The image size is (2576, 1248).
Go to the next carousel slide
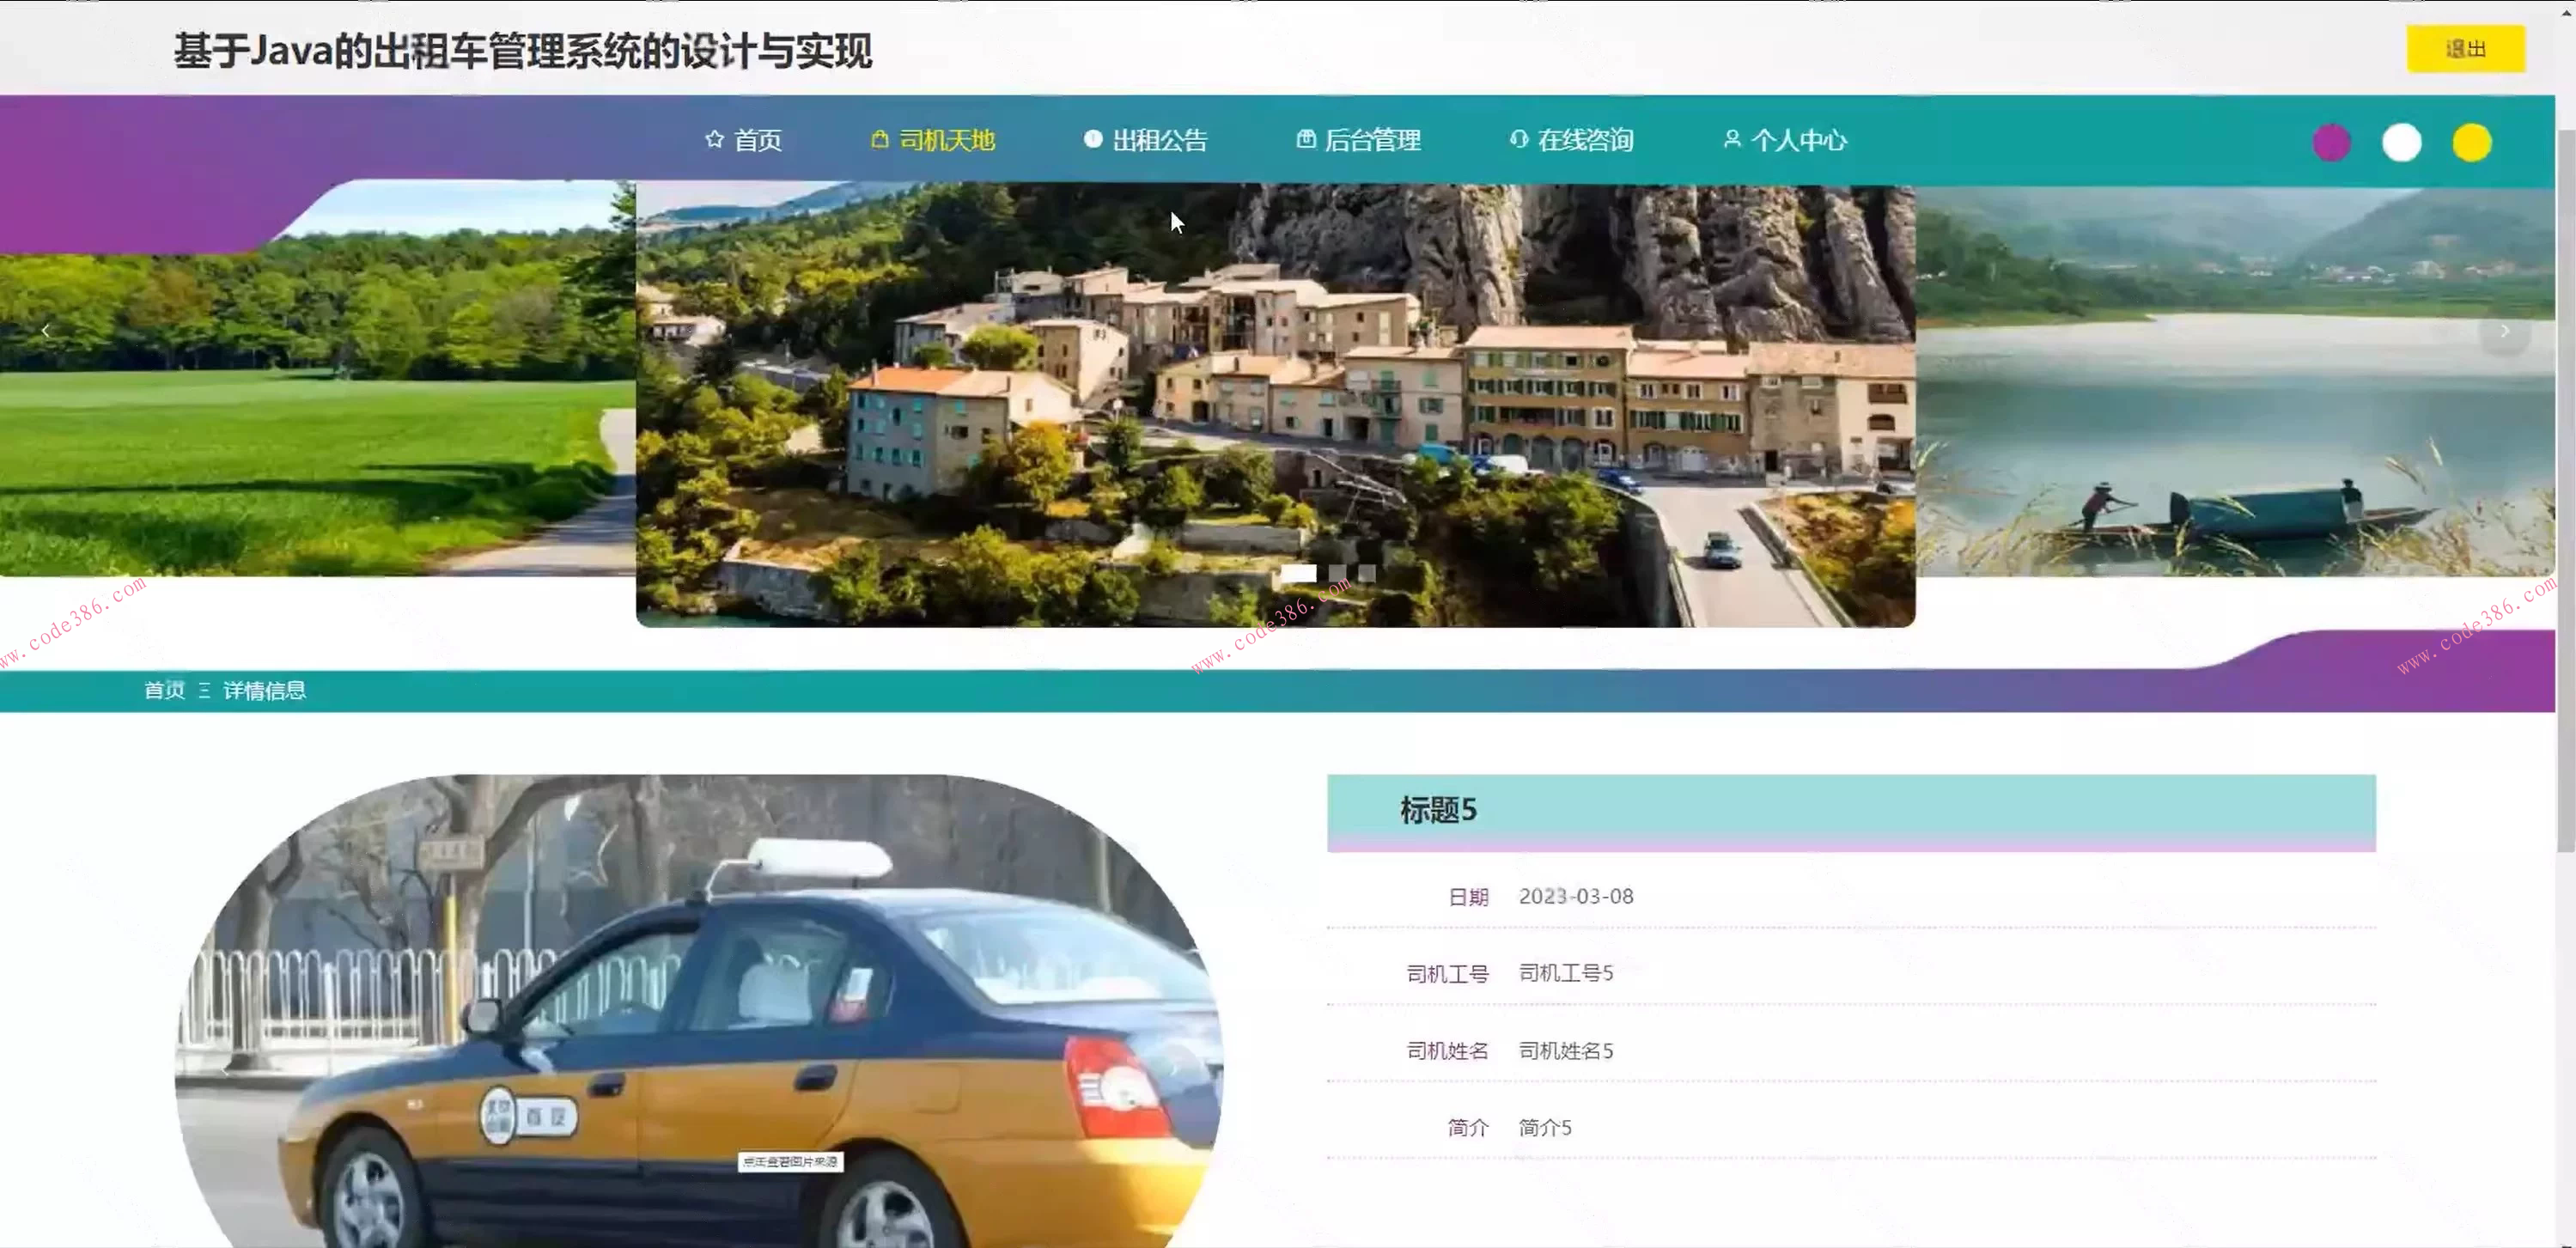(x=2504, y=331)
